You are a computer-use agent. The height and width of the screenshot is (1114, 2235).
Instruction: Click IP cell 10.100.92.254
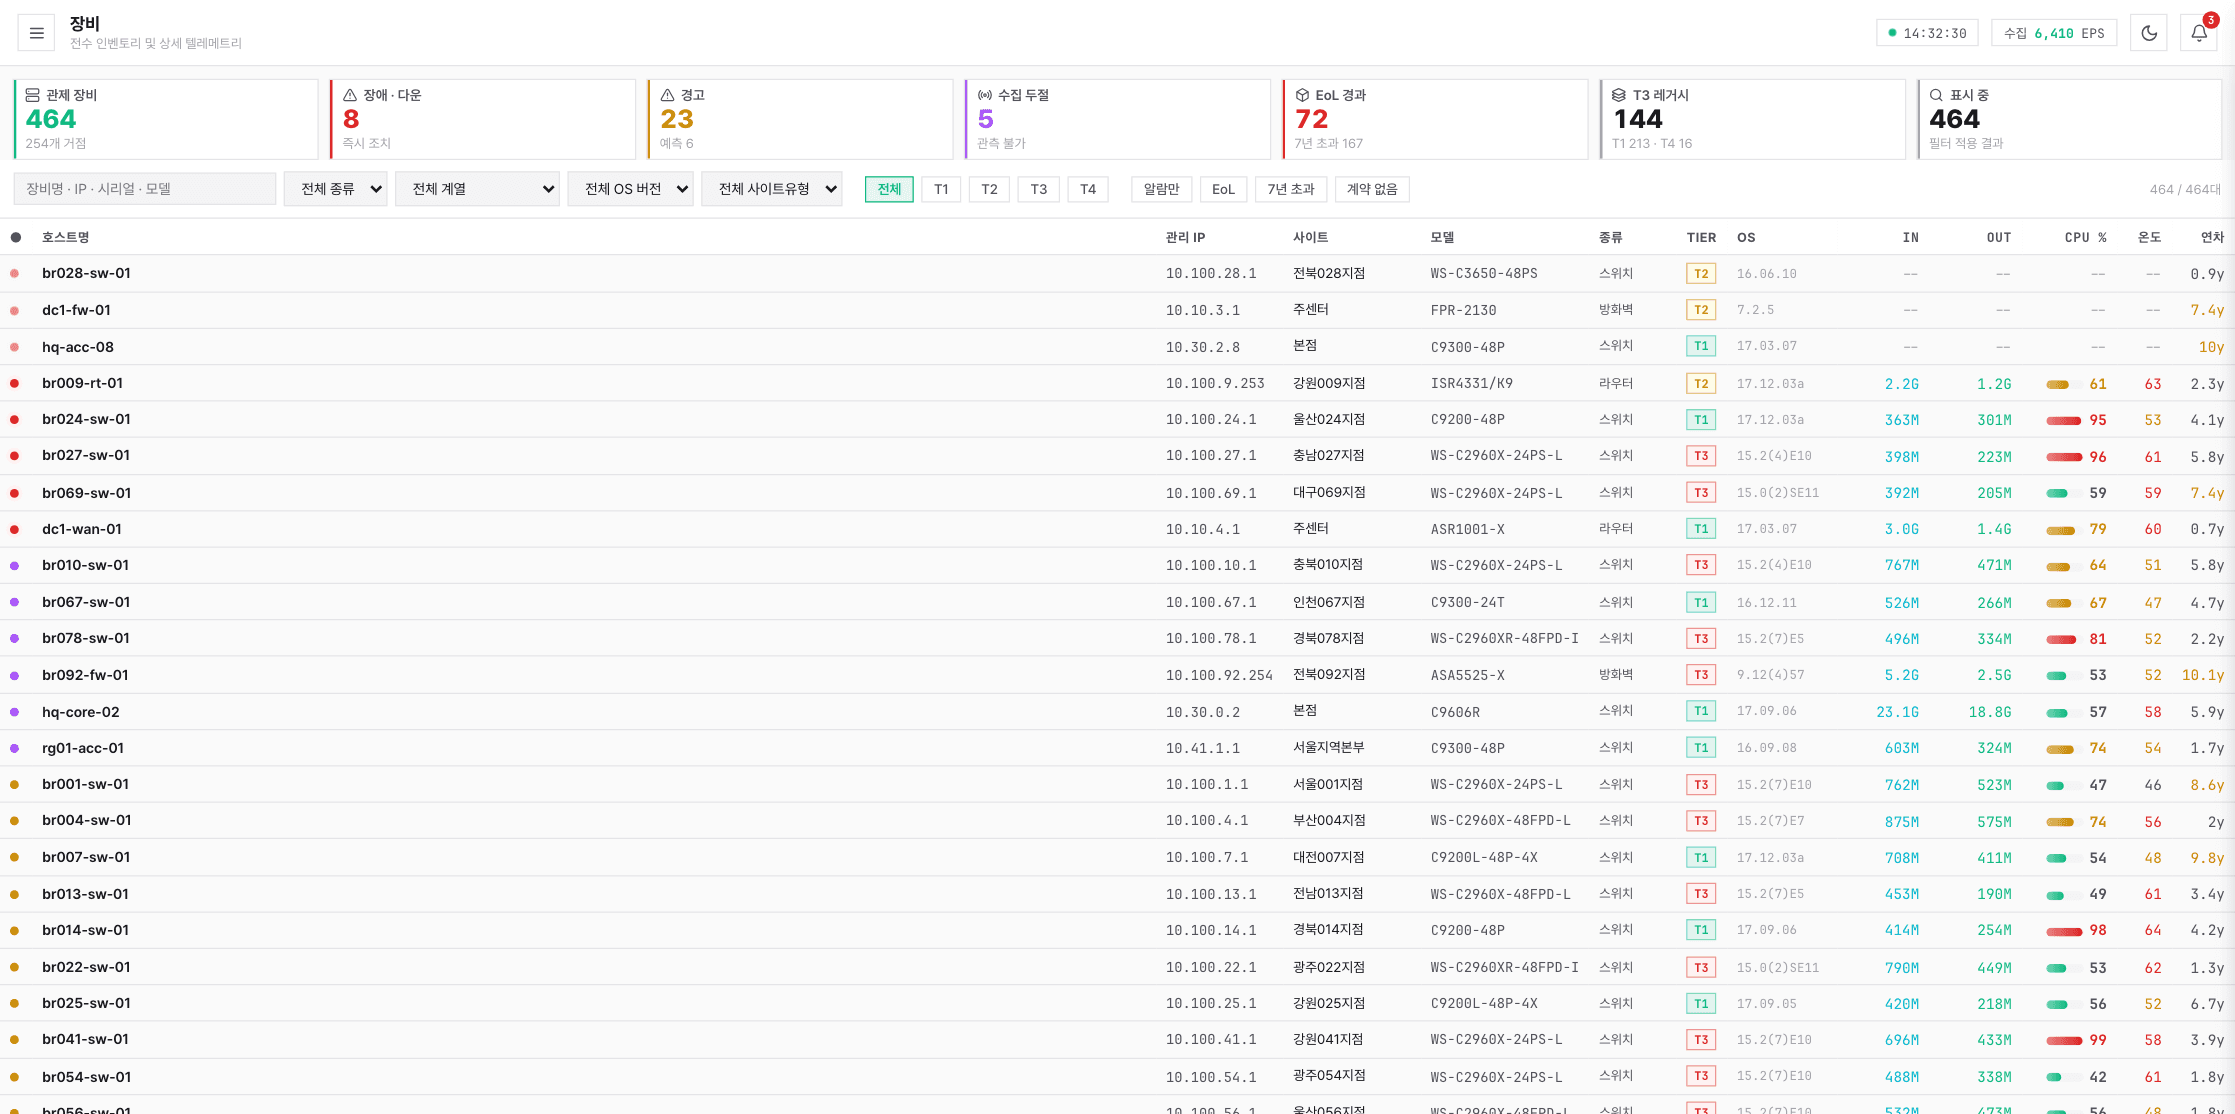(1219, 675)
